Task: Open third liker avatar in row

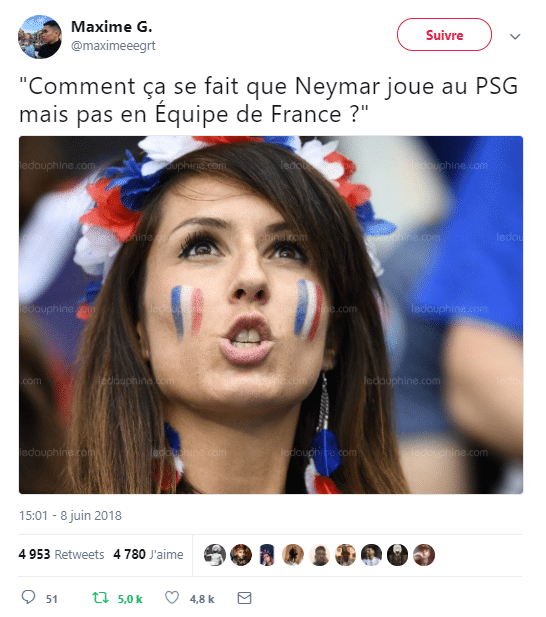Action: click(267, 555)
